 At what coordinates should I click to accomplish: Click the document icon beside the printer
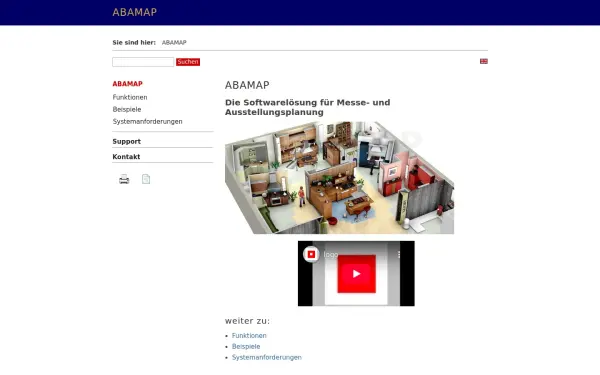[x=146, y=179]
